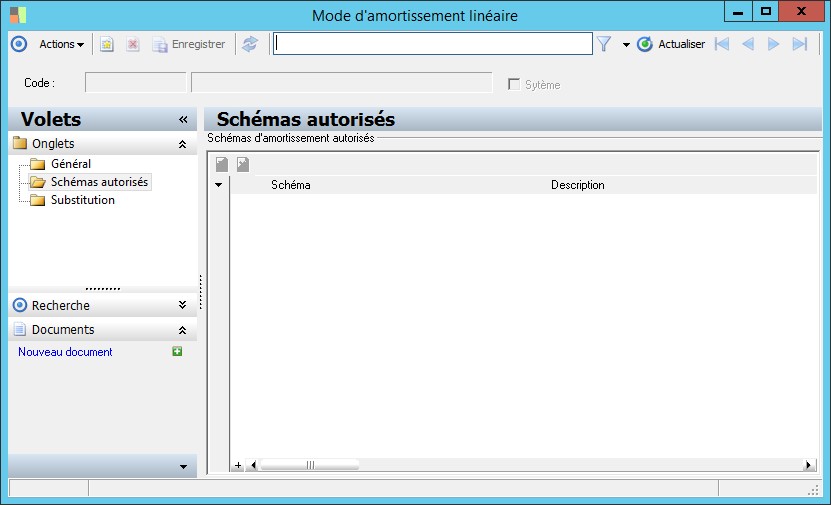
Task: Click the horizontal scrollbar right arrow
Action: [x=808, y=465]
